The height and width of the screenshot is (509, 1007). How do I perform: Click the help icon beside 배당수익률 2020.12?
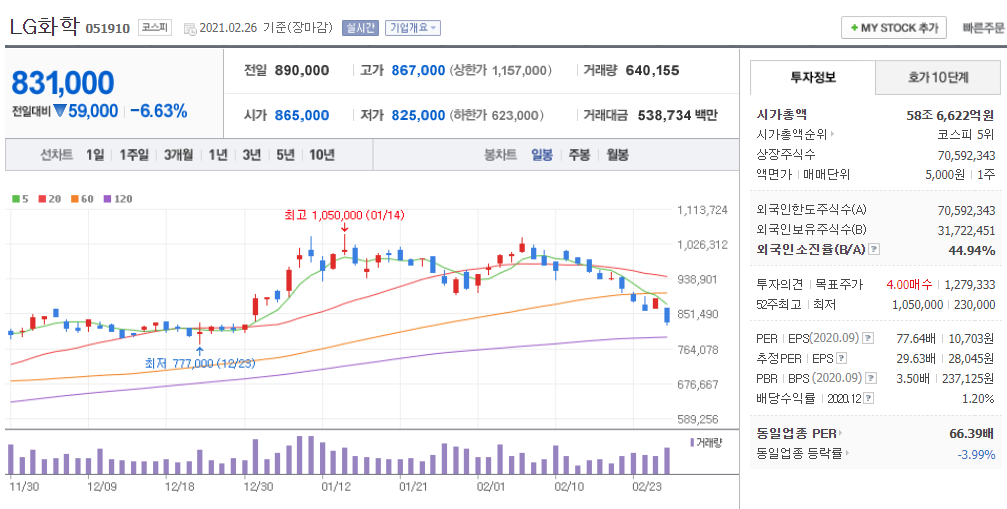pos(868,399)
